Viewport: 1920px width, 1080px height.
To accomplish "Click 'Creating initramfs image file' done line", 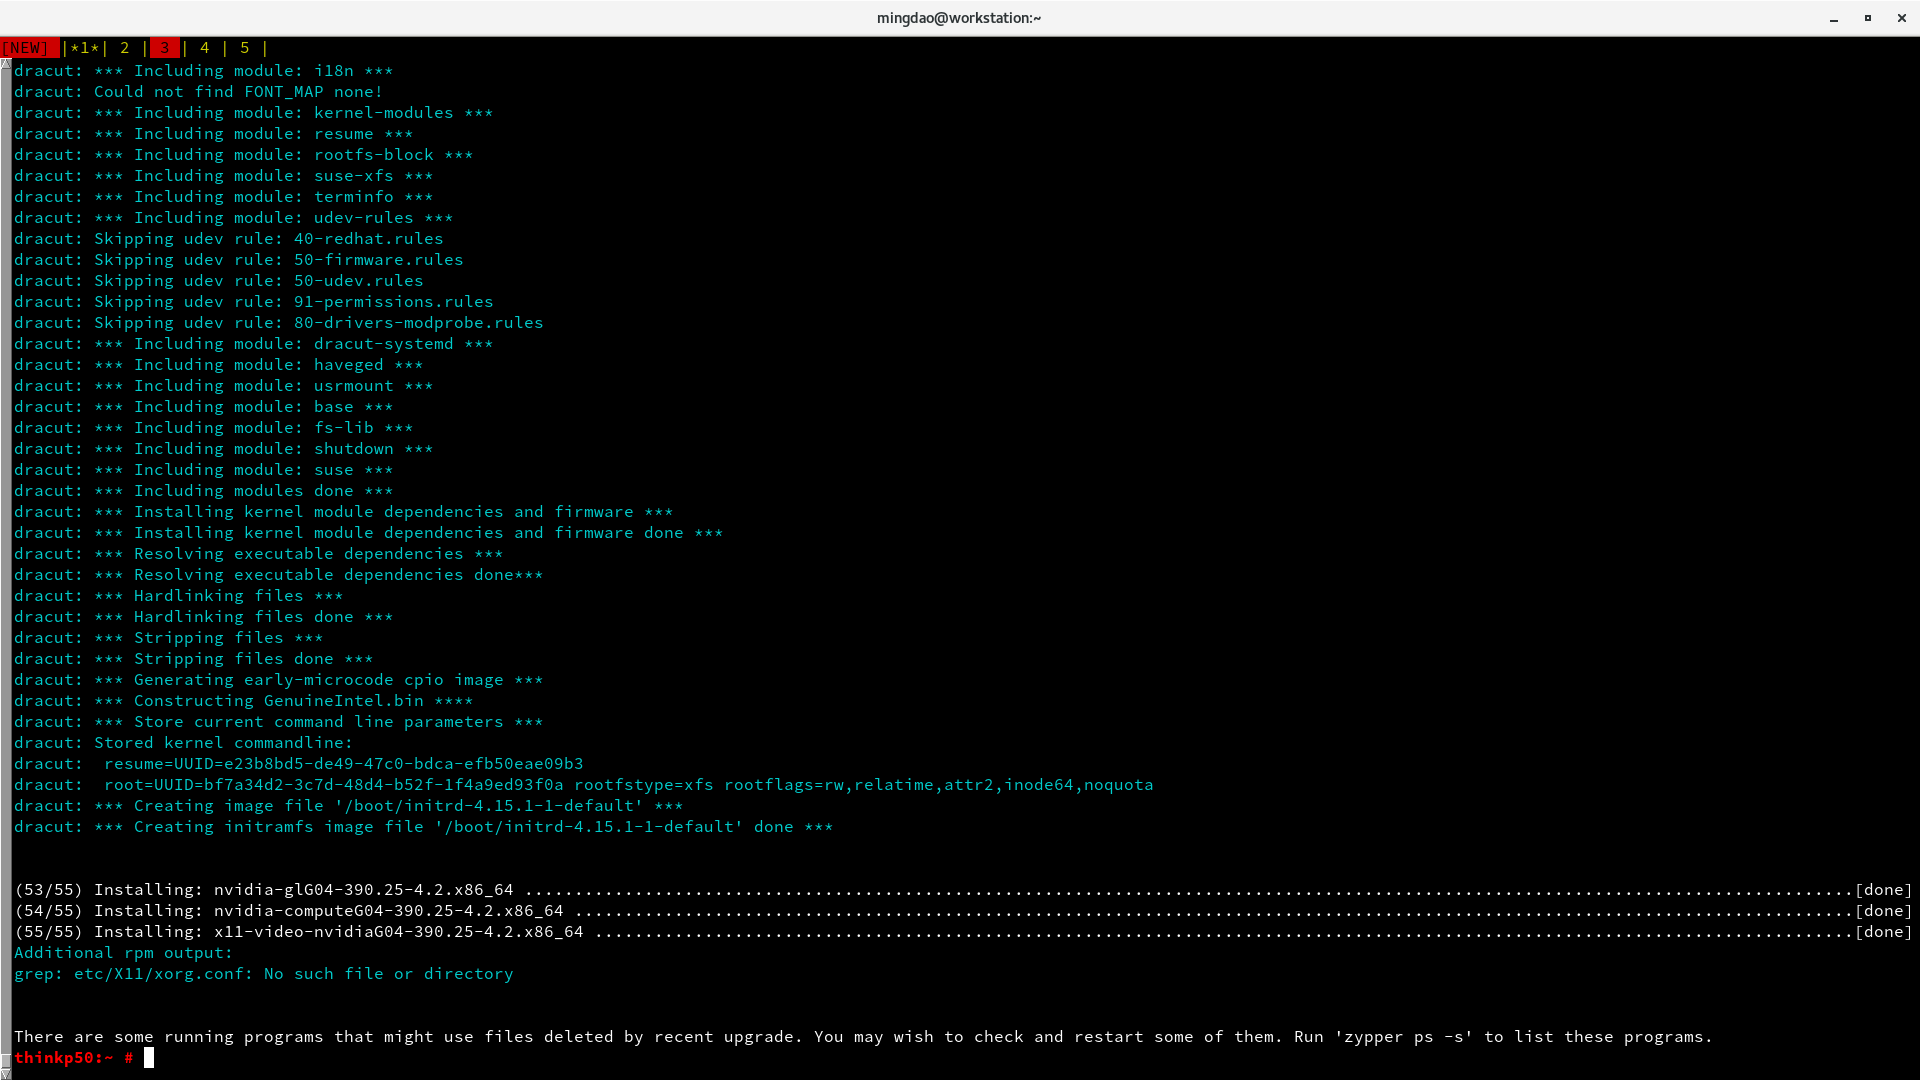I will (x=424, y=827).
